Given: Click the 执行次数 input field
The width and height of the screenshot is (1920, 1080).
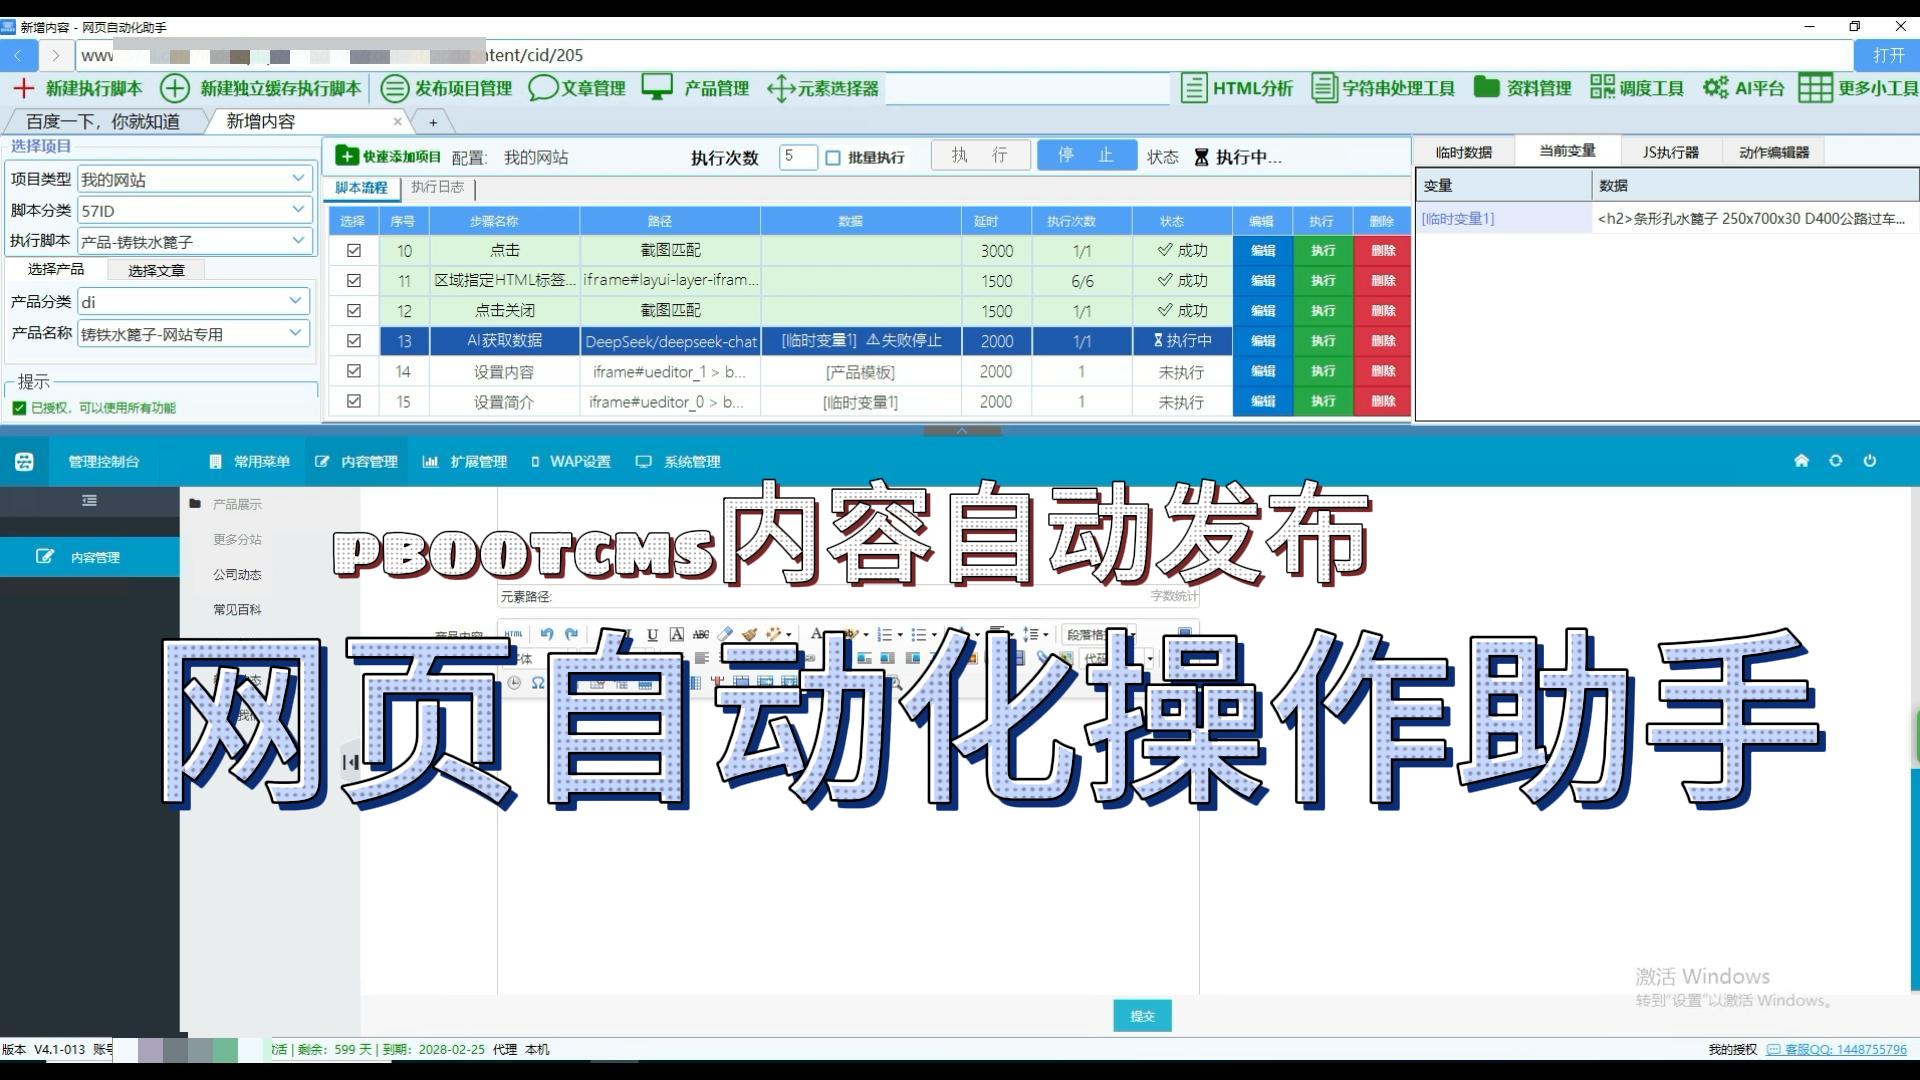Looking at the screenshot, I should point(798,157).
